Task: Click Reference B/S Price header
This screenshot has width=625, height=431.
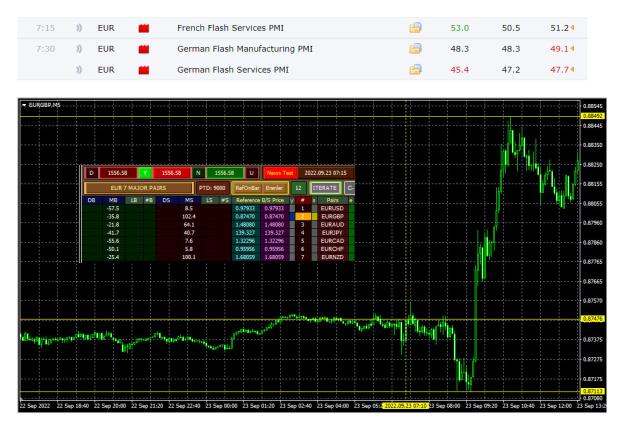Action: click(x=260, y=200)
